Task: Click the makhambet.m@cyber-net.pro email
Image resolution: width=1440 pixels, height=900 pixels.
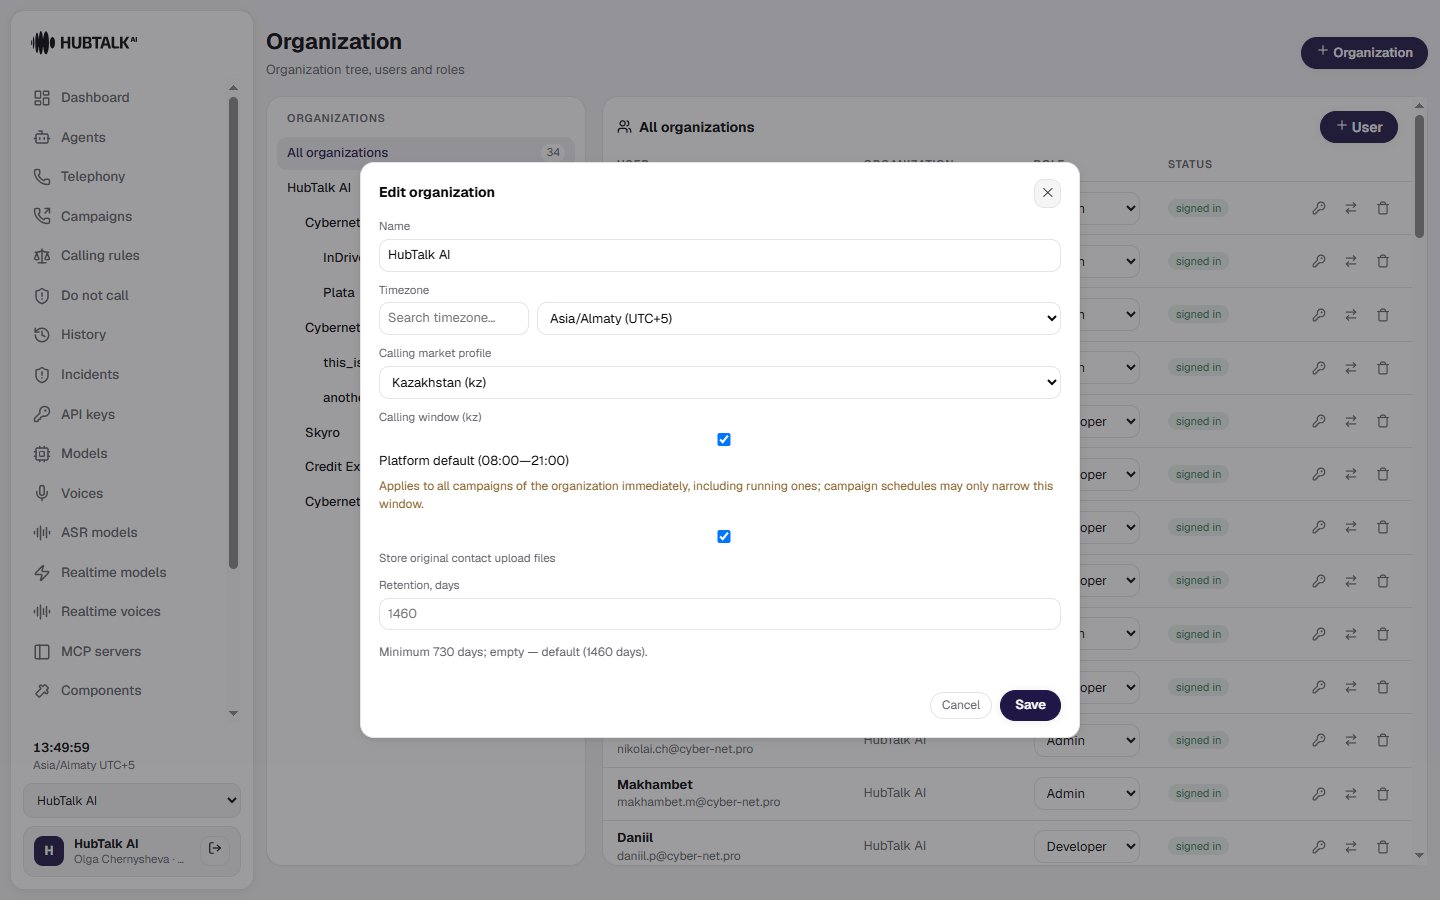Action: point(698,802)
